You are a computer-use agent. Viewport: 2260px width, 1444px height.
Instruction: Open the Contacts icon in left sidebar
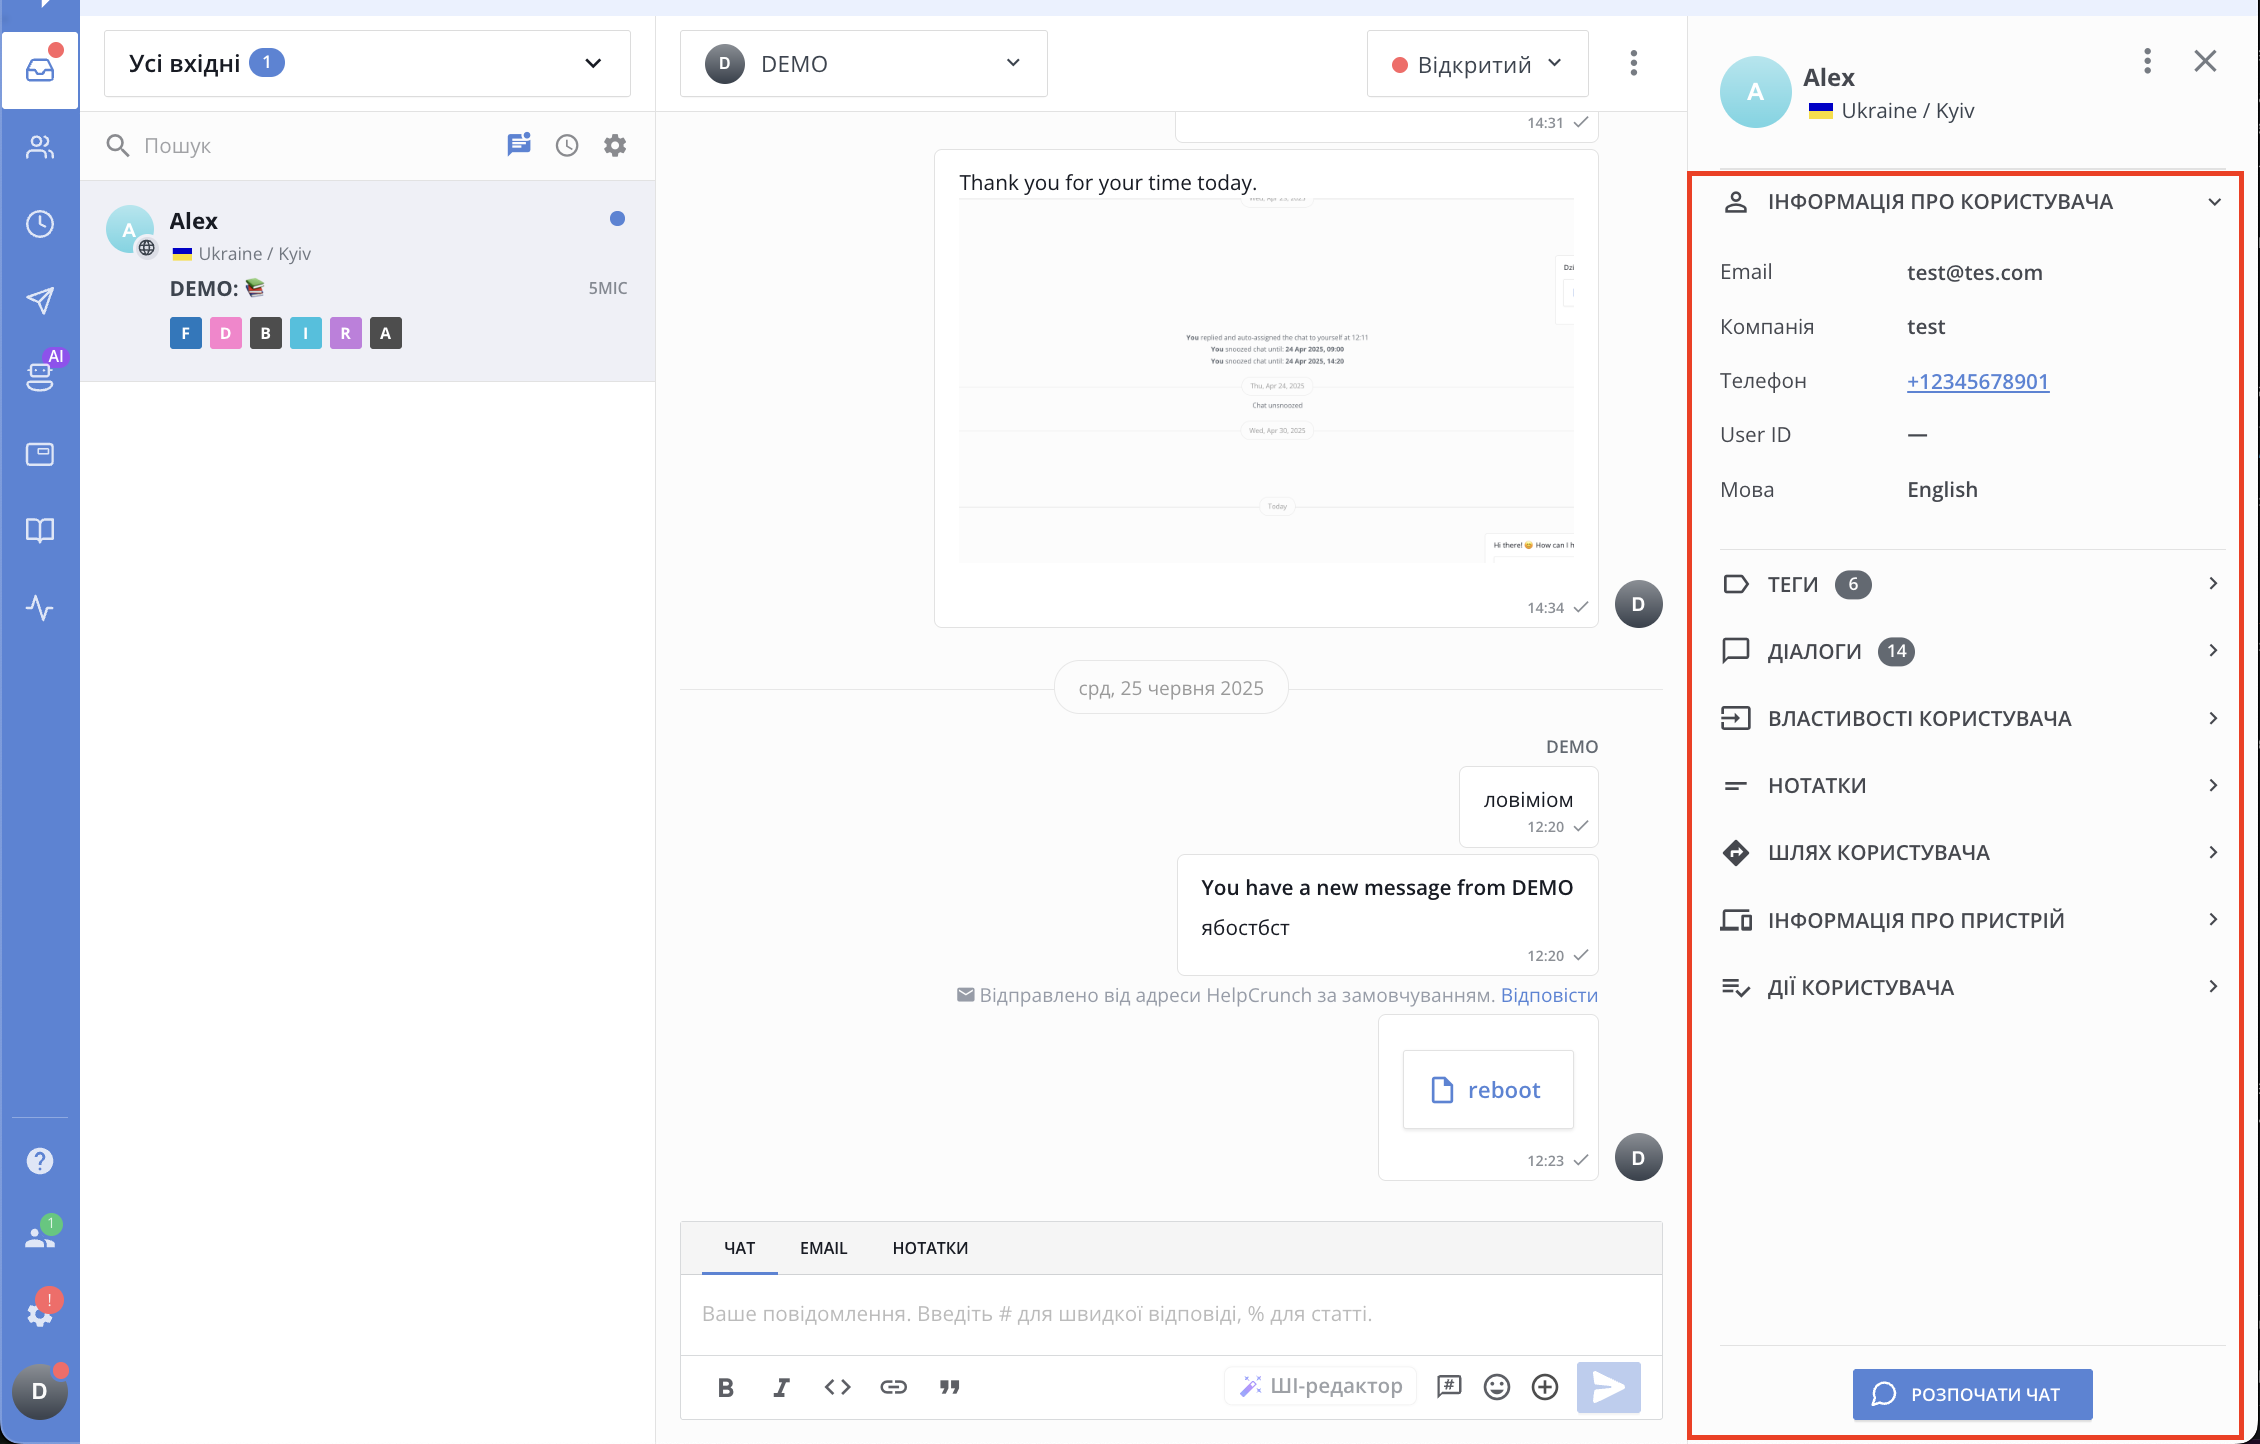tap(40, 148)
